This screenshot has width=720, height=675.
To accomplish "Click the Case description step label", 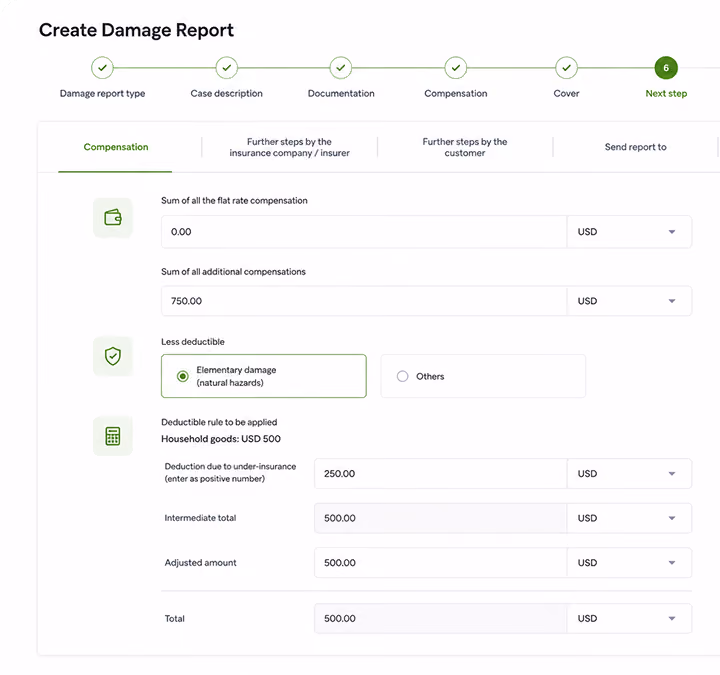I will (227, 94).
